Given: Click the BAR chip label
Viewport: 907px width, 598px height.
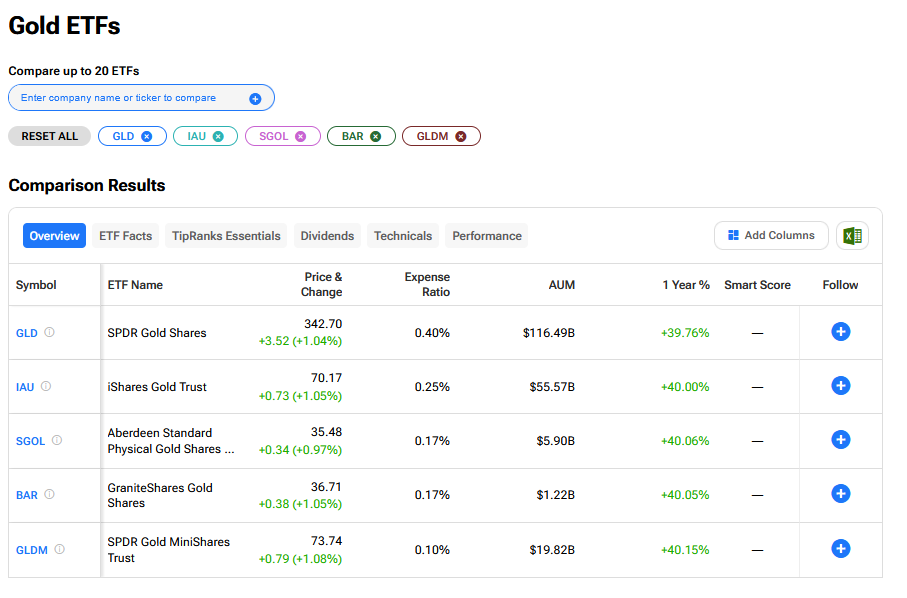Looking at the screenshot, I should [352, 136].
